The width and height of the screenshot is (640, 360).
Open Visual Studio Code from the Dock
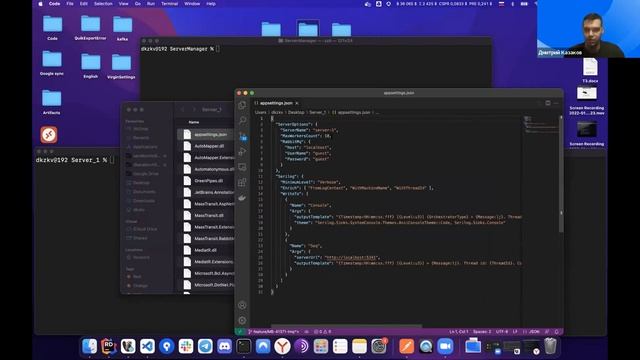(147, 346)
